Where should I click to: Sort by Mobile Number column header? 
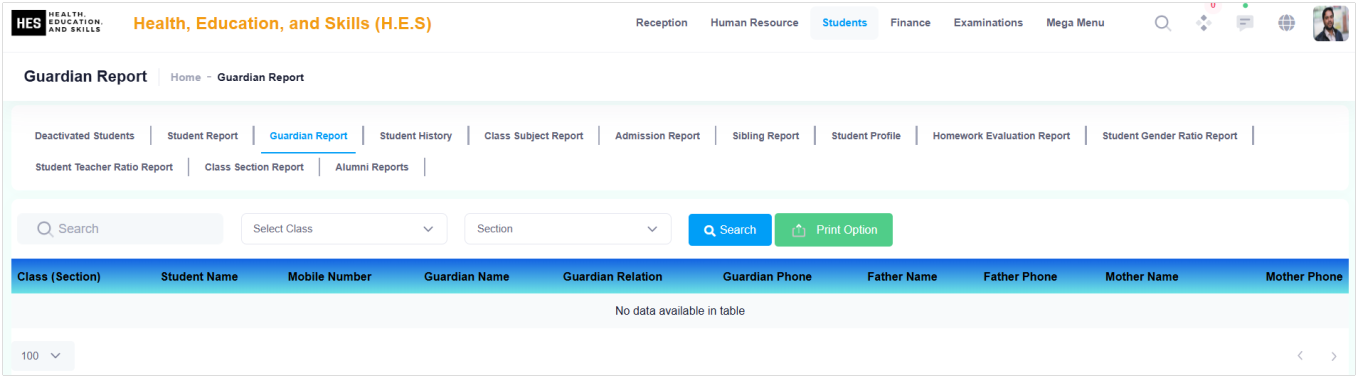(330, 277)
